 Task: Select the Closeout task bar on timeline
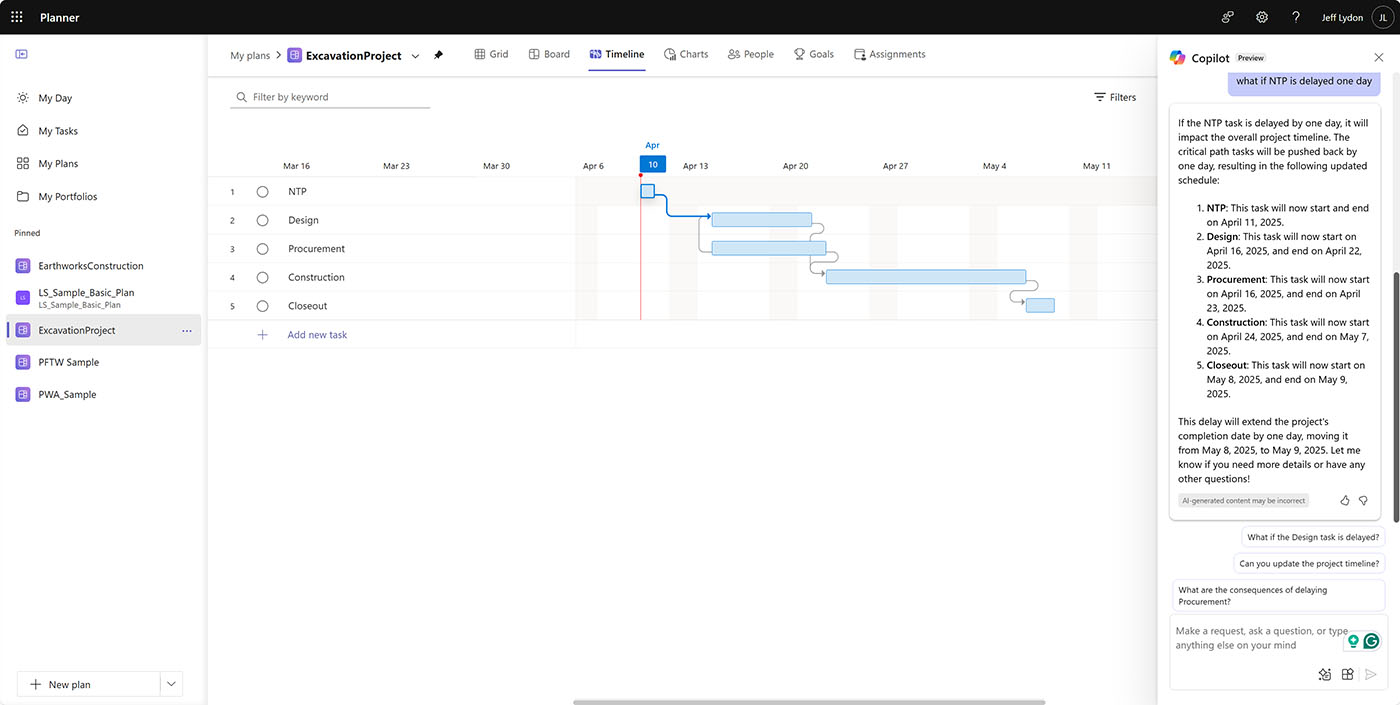(x=1040, y=306)
